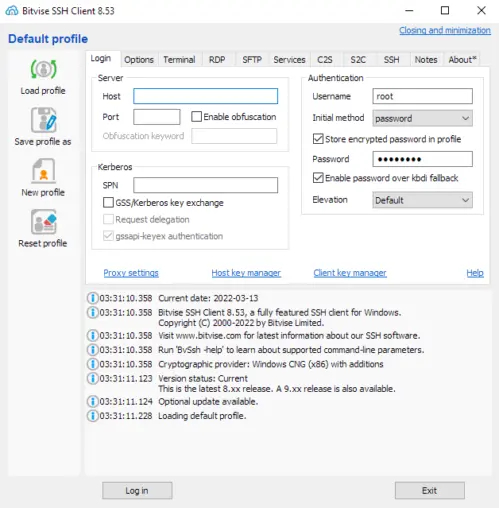The width and height of the screenshot is (499, 508).
Task: Click the Username field containing root
Action: [422, 96]
